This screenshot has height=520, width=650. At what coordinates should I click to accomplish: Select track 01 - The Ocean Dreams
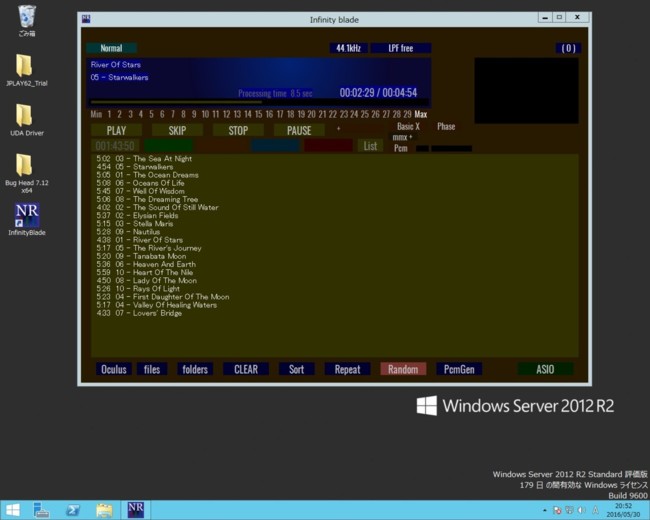tap(147, 175)
